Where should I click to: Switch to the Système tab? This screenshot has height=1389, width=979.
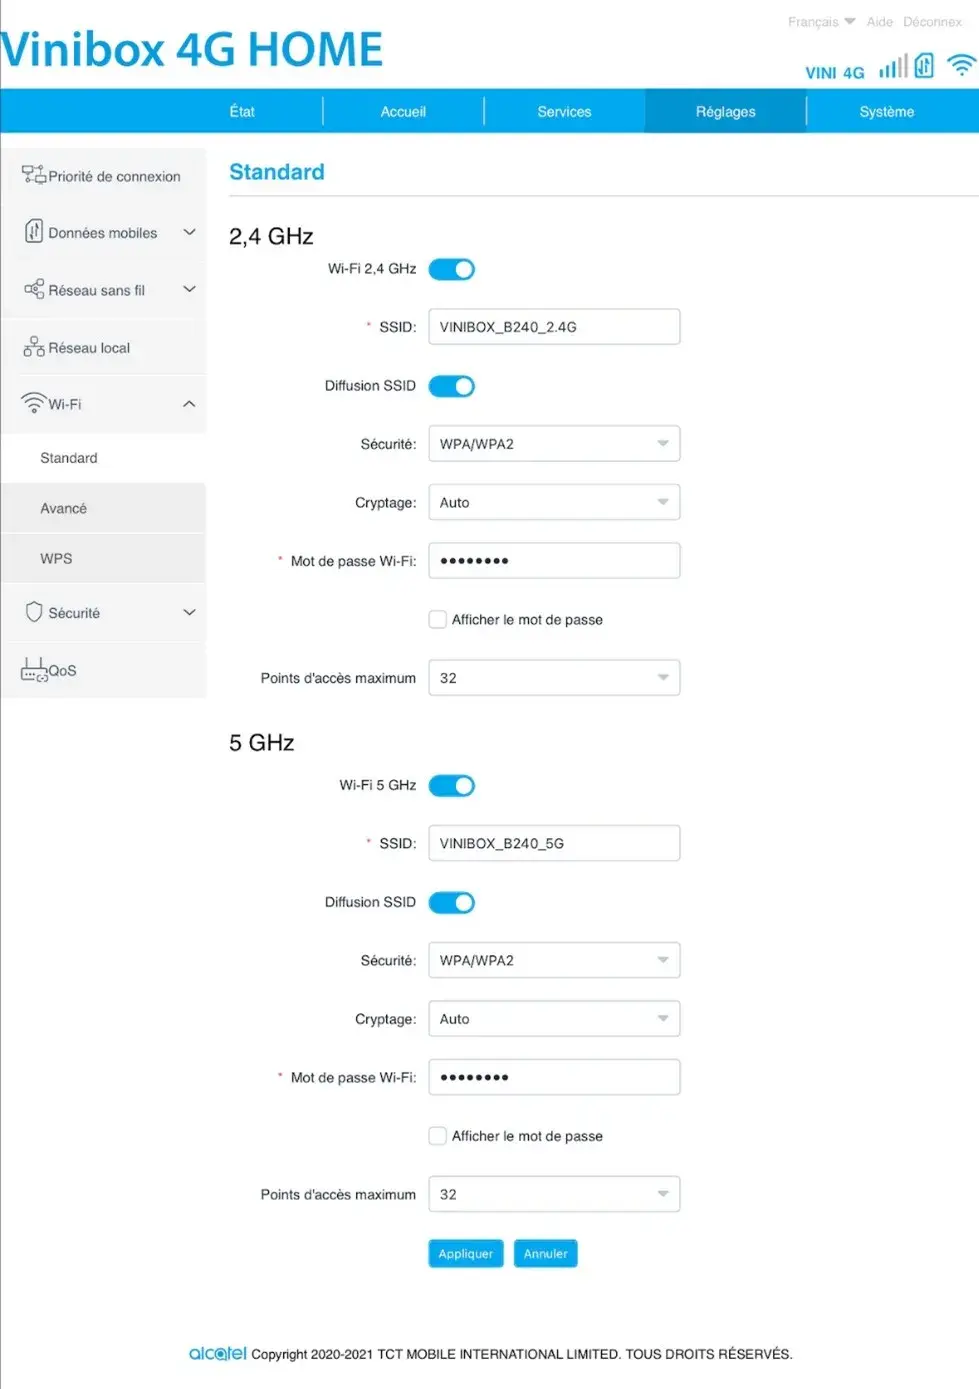886,112
